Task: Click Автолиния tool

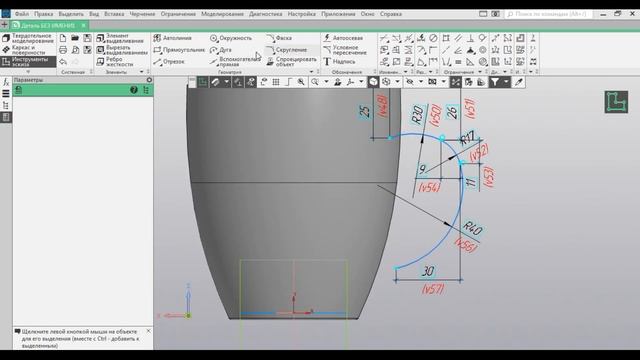Action: point(173,38)
